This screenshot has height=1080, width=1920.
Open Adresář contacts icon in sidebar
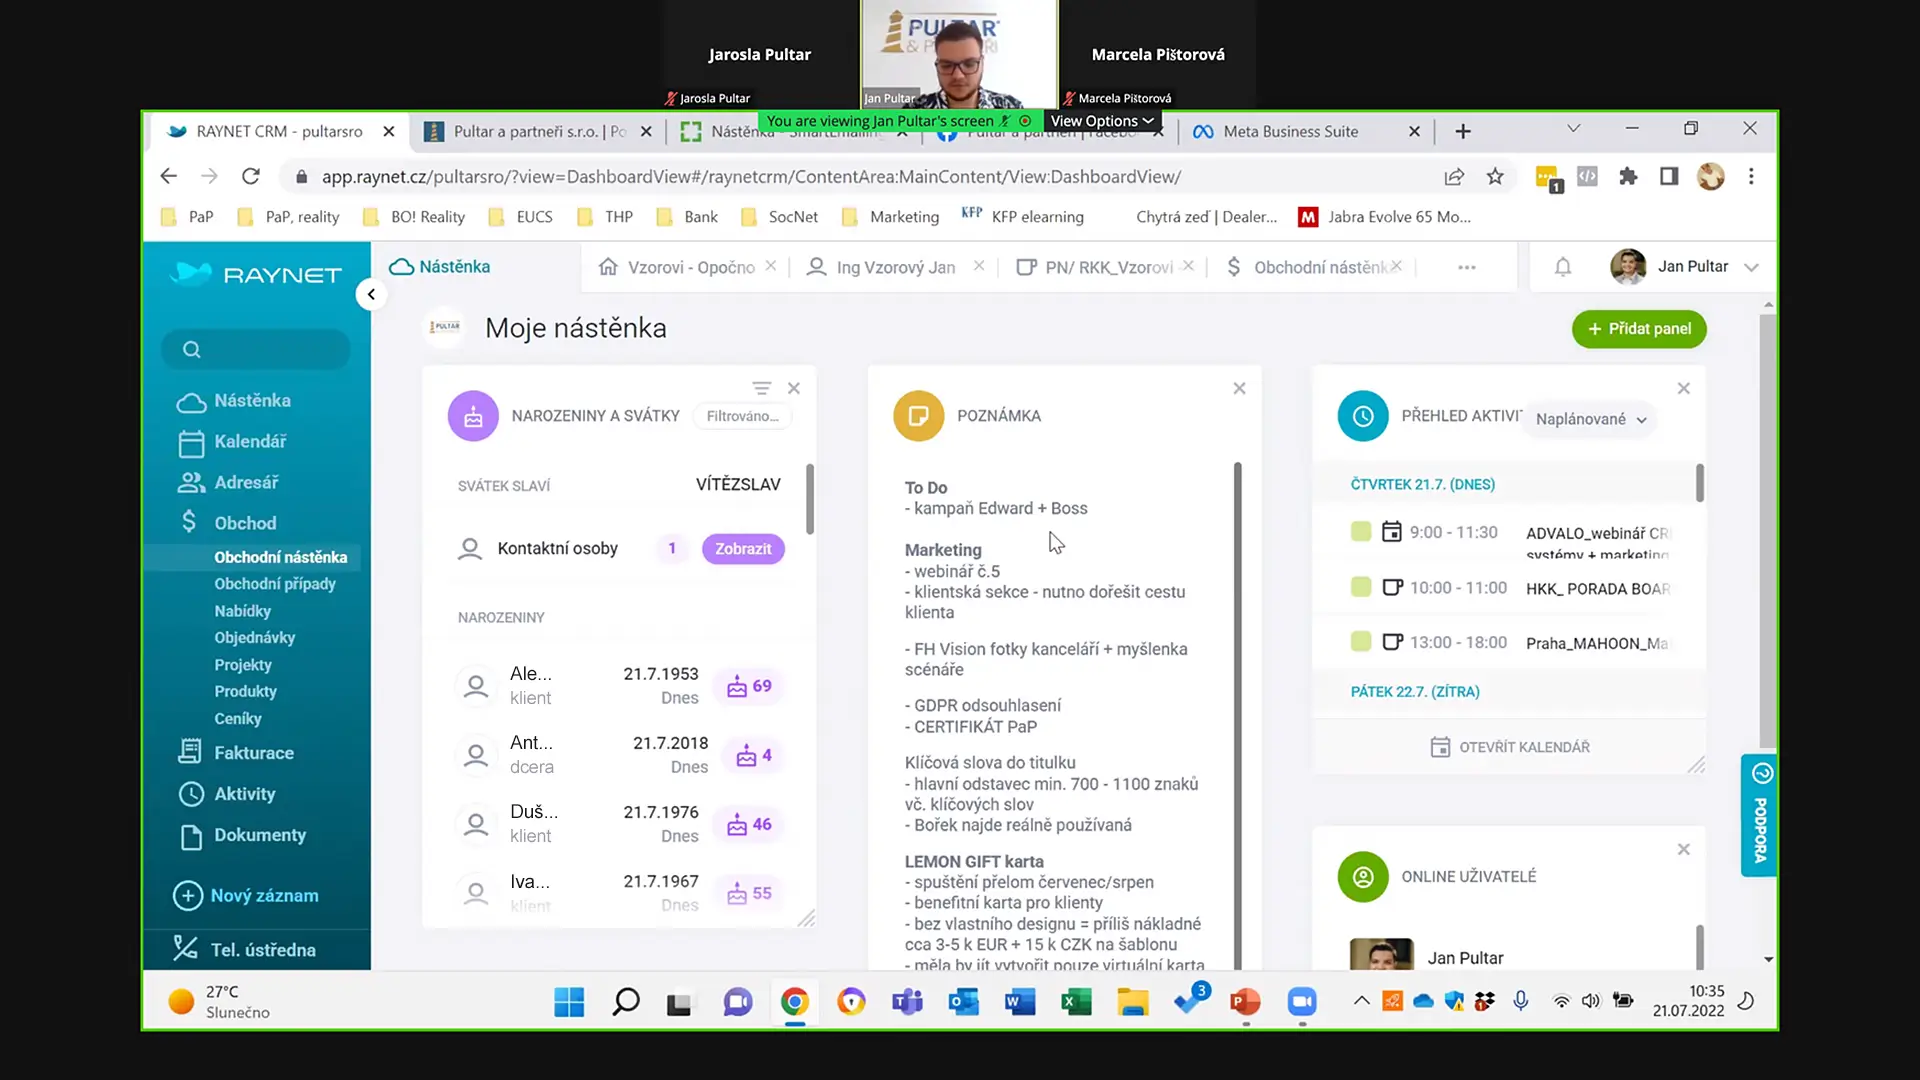pos(190,482)
